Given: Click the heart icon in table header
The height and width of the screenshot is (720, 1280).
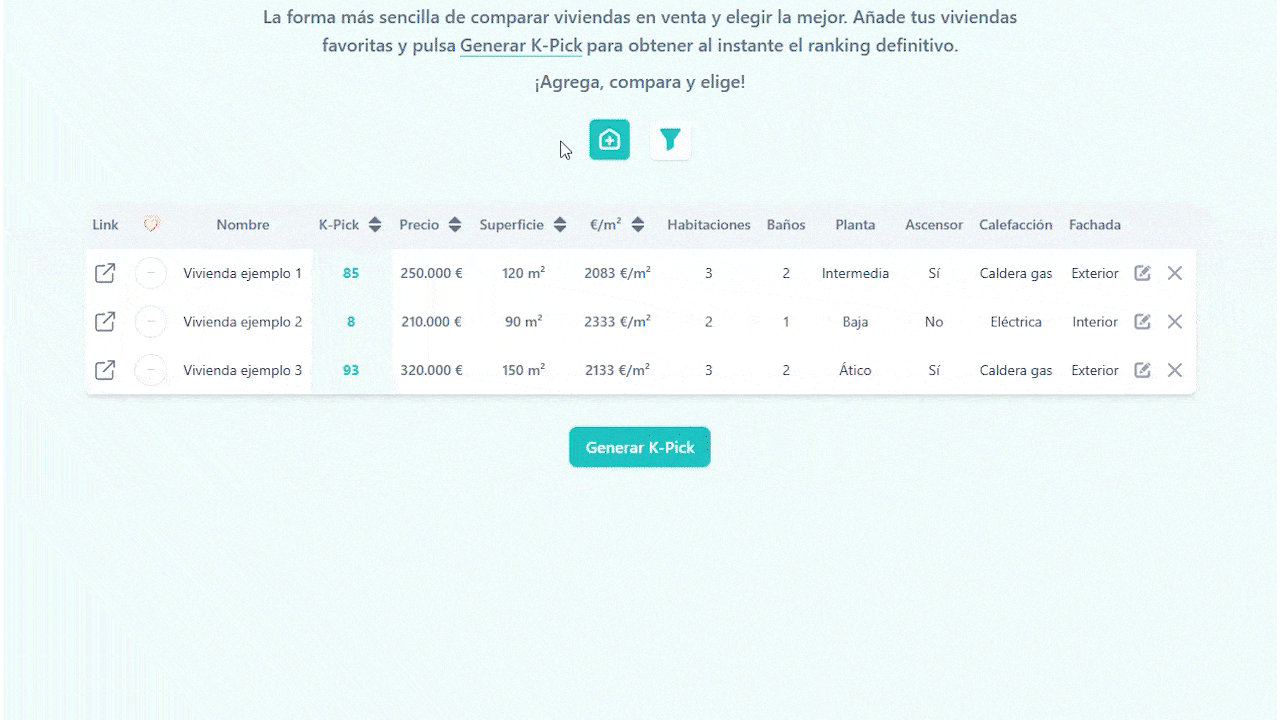Looking at the screenshot, I should (151, 225).
